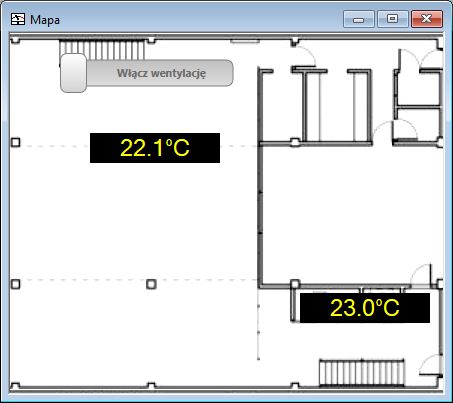Click the column marker left of 22.1°C

[x=16, y=142]
